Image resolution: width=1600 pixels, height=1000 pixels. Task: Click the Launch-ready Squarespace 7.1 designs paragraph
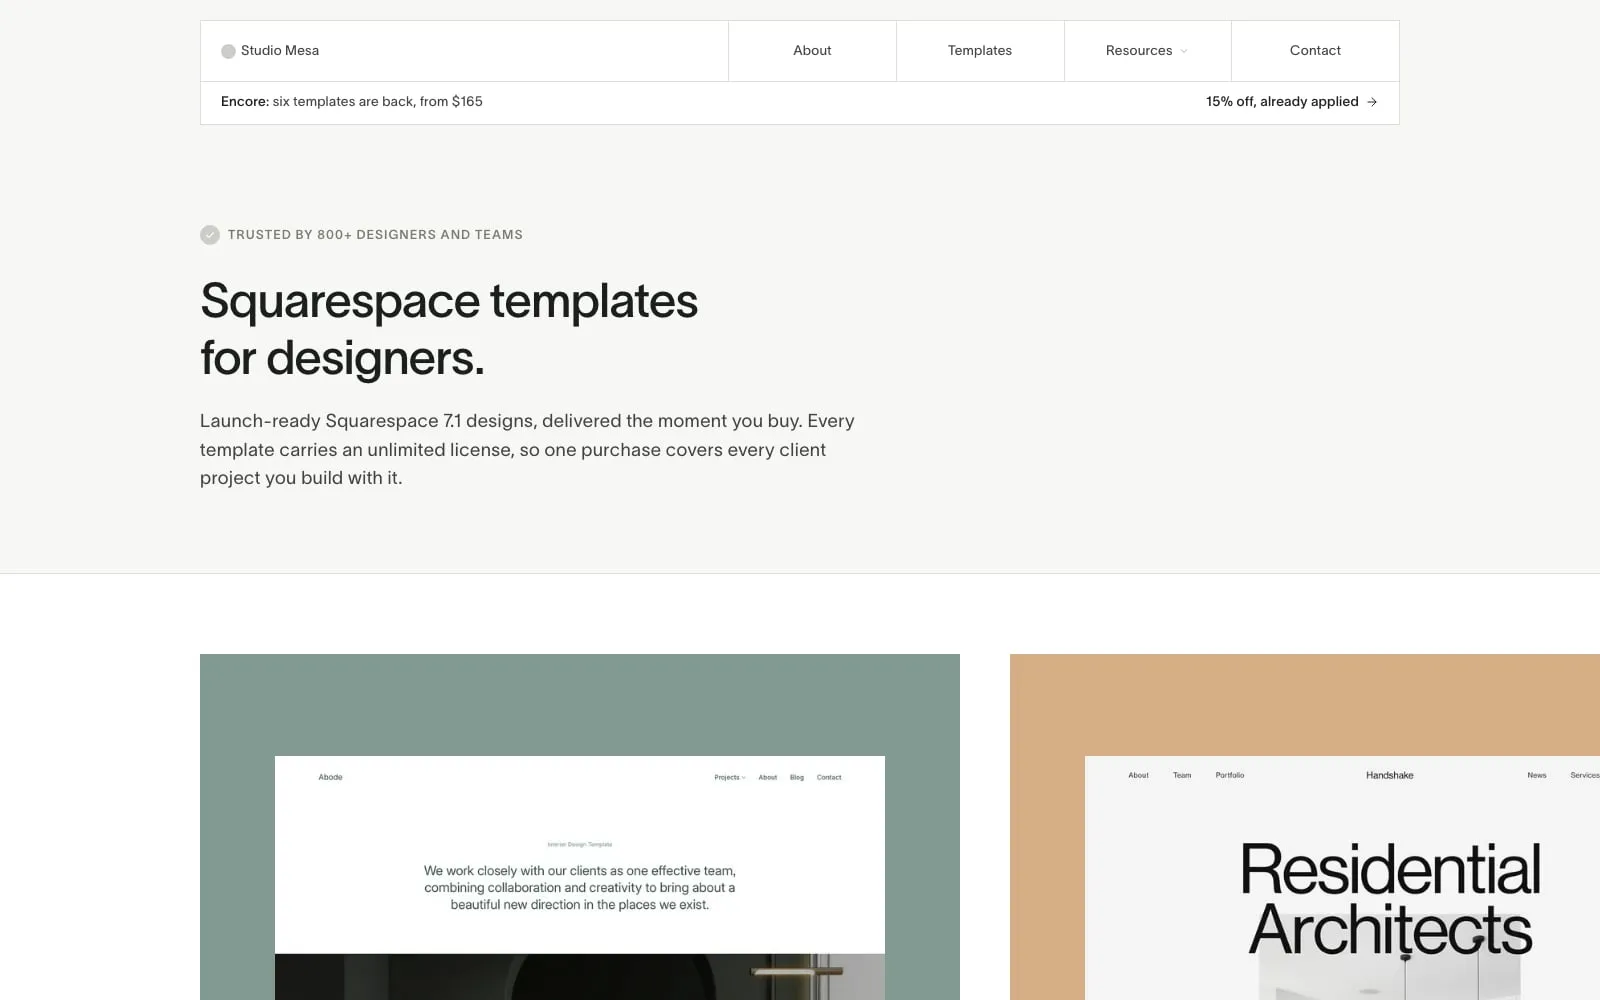click(527, 450)
